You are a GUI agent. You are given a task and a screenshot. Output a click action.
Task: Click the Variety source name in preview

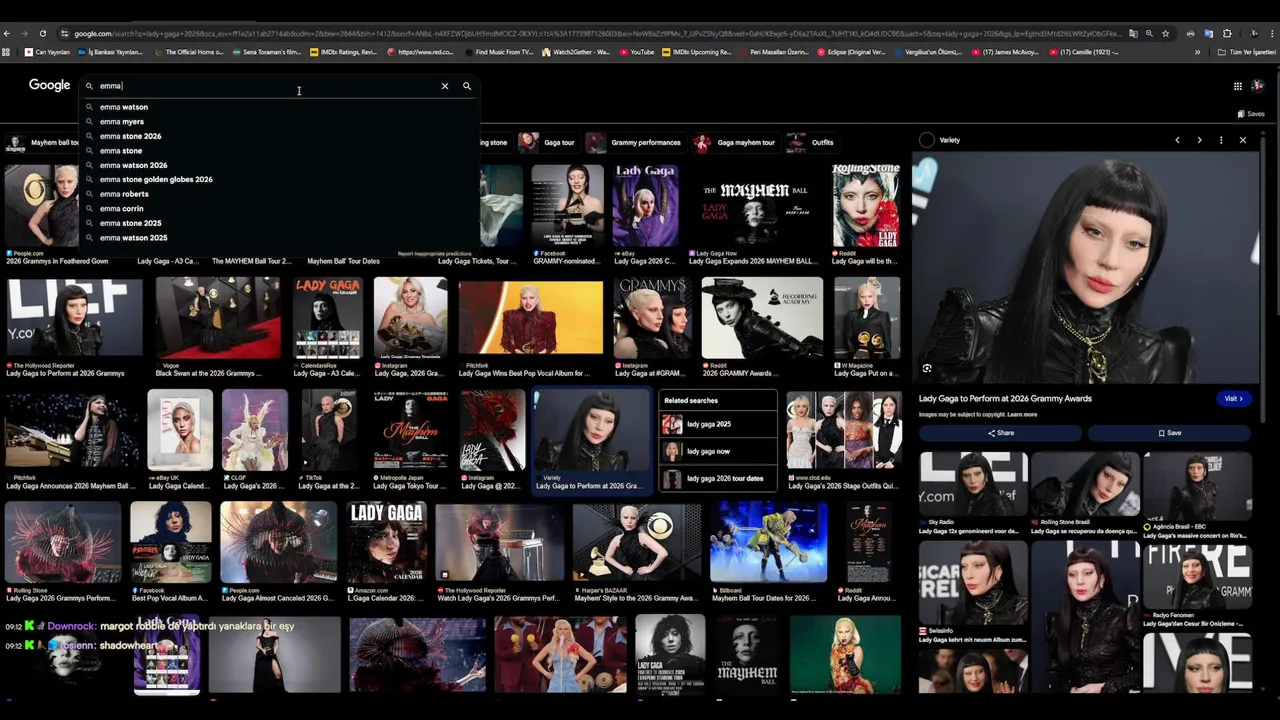(x=949, y=140)
